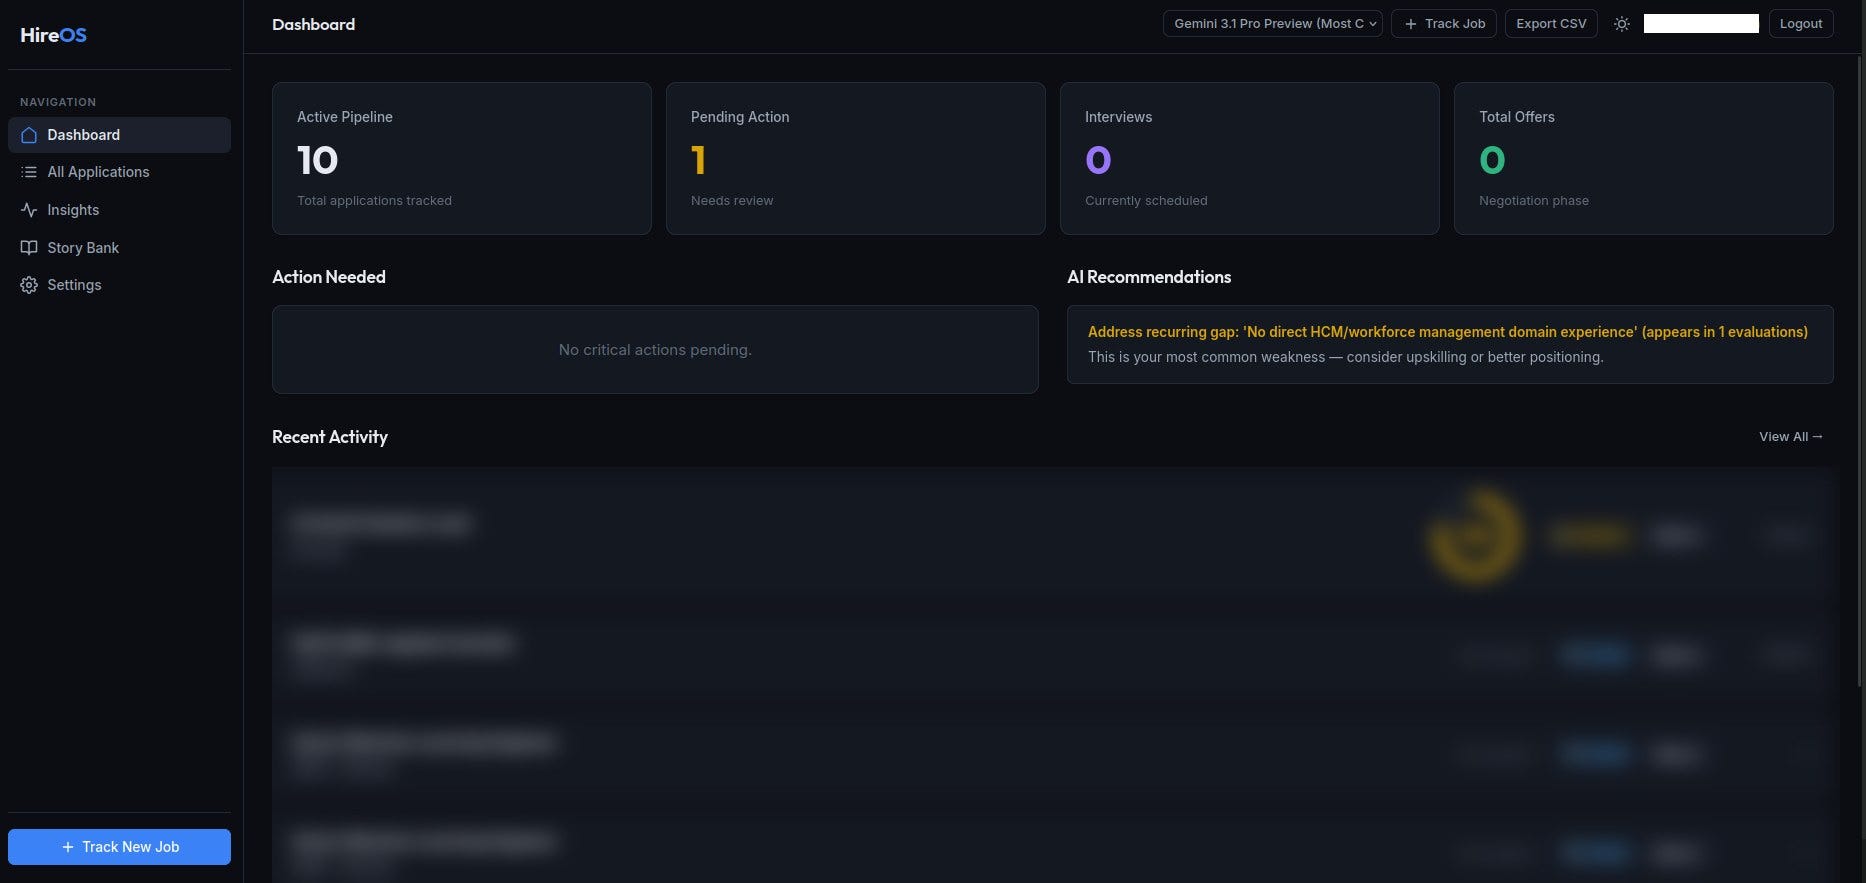1866x883 pixels.
Task: Click the Insights activity pulse icon
Action: coord(29,210)
